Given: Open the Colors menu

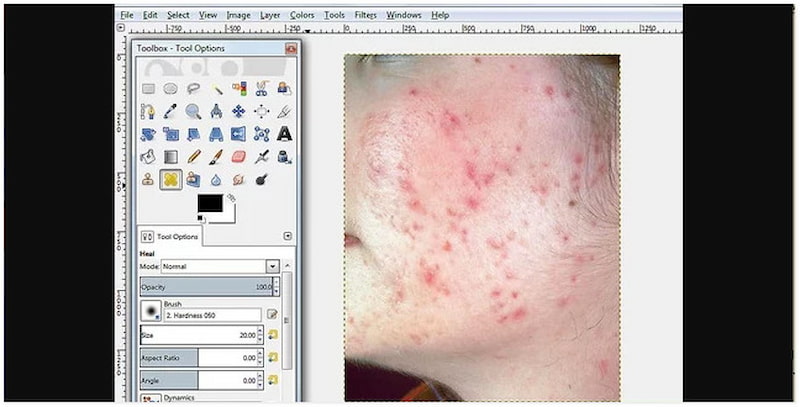Looking at the screenshot, I should click(x=301, y=16).
